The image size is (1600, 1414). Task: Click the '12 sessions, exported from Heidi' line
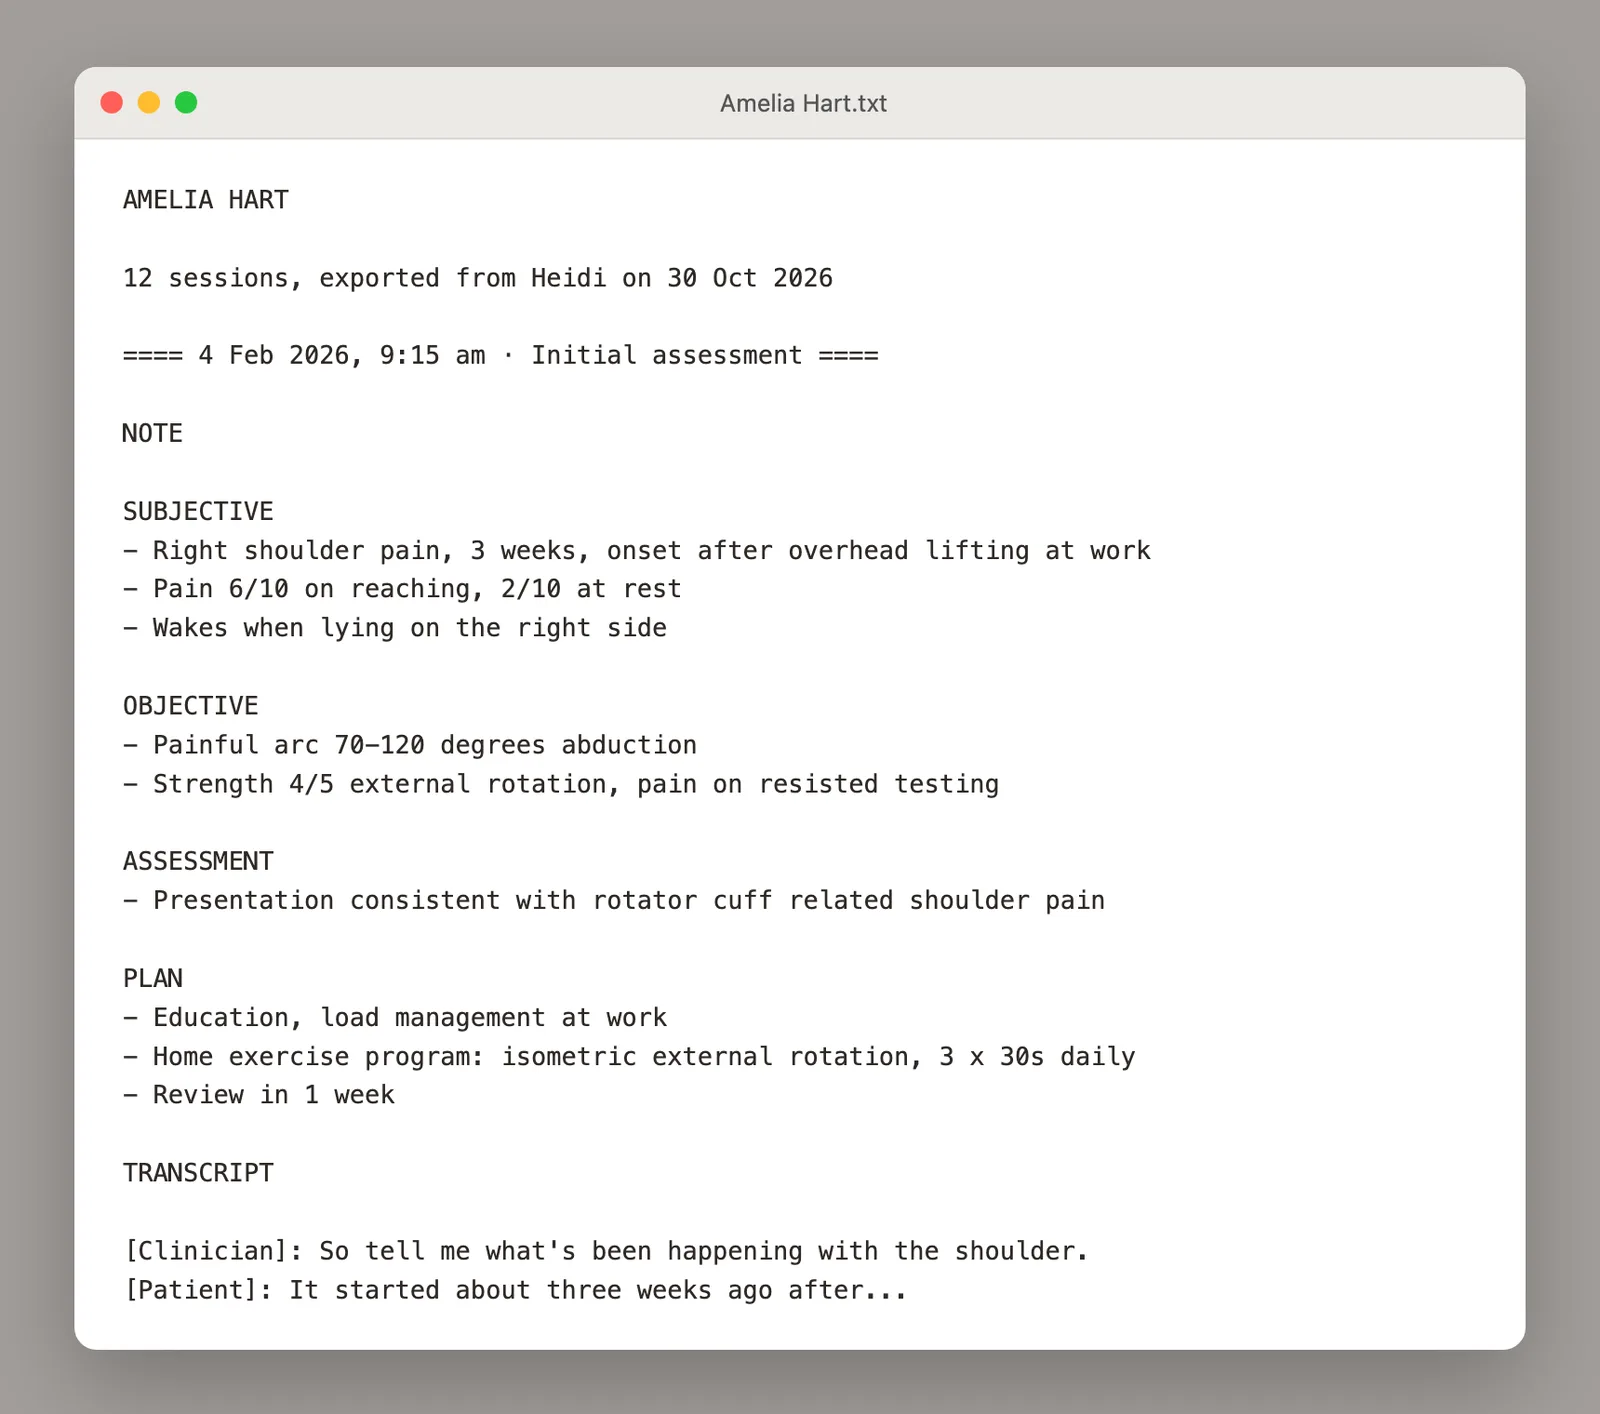click(x=478, y=278)
